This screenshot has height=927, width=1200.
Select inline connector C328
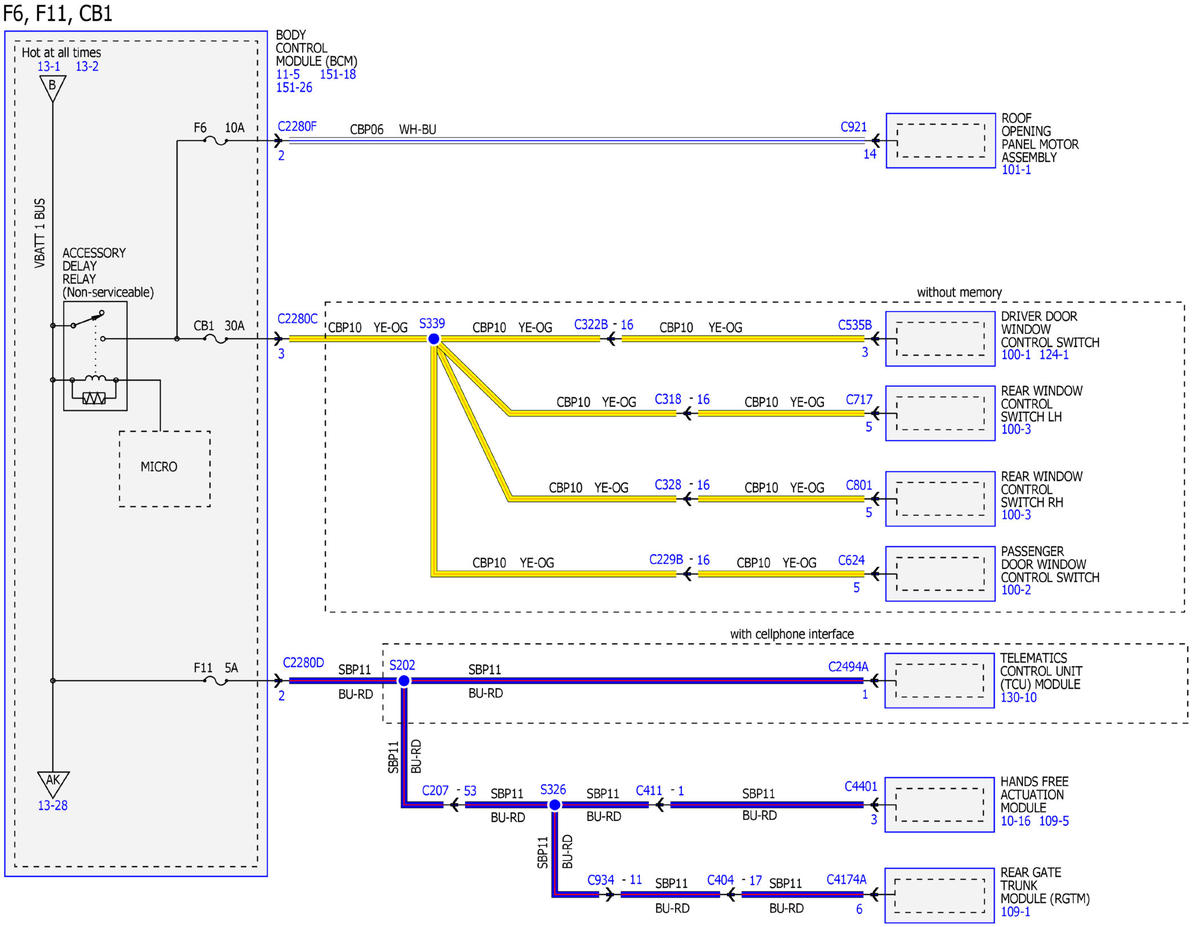(x=668, y=485)
